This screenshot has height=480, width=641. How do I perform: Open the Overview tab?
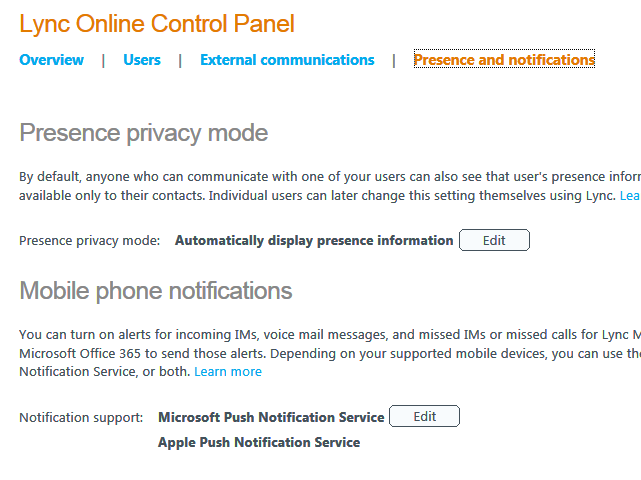(51, 60)
